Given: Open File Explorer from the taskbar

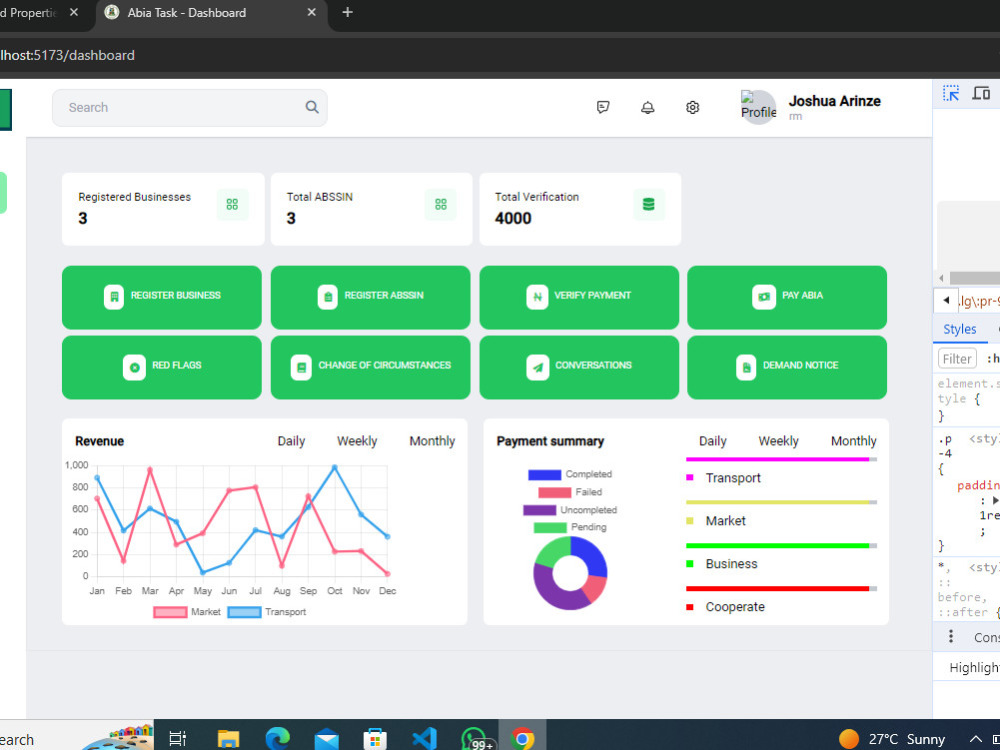Looking at the screenshot, I should tap(228, 739).
